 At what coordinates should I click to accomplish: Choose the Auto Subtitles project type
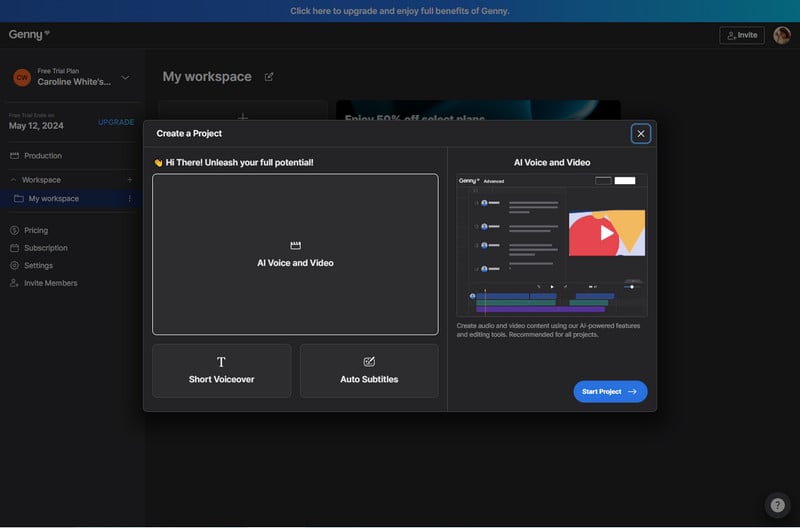[x=369, y=370]
